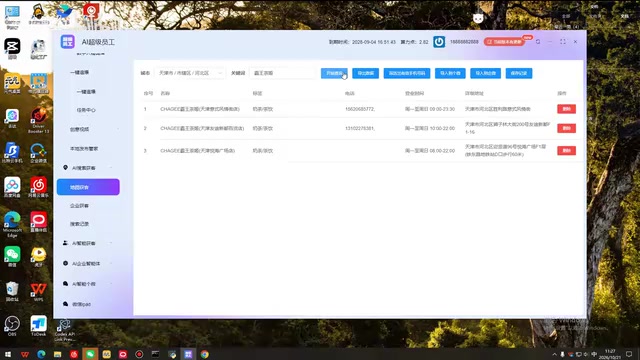Delete row 3 with the red button

[567, 151]
